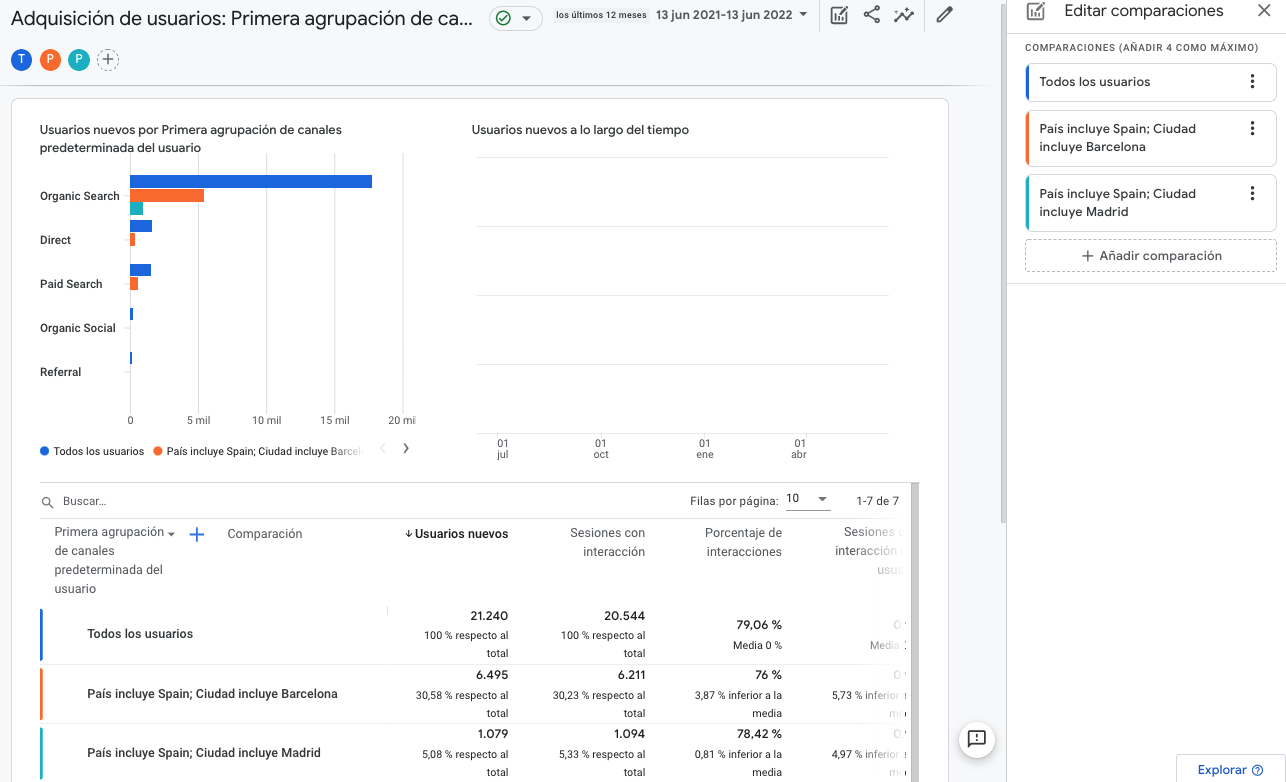The height and width of the screenshot is (782, 1286).
Task: Open options menu for Barcelona comparison
Action: coord(1252,128)
